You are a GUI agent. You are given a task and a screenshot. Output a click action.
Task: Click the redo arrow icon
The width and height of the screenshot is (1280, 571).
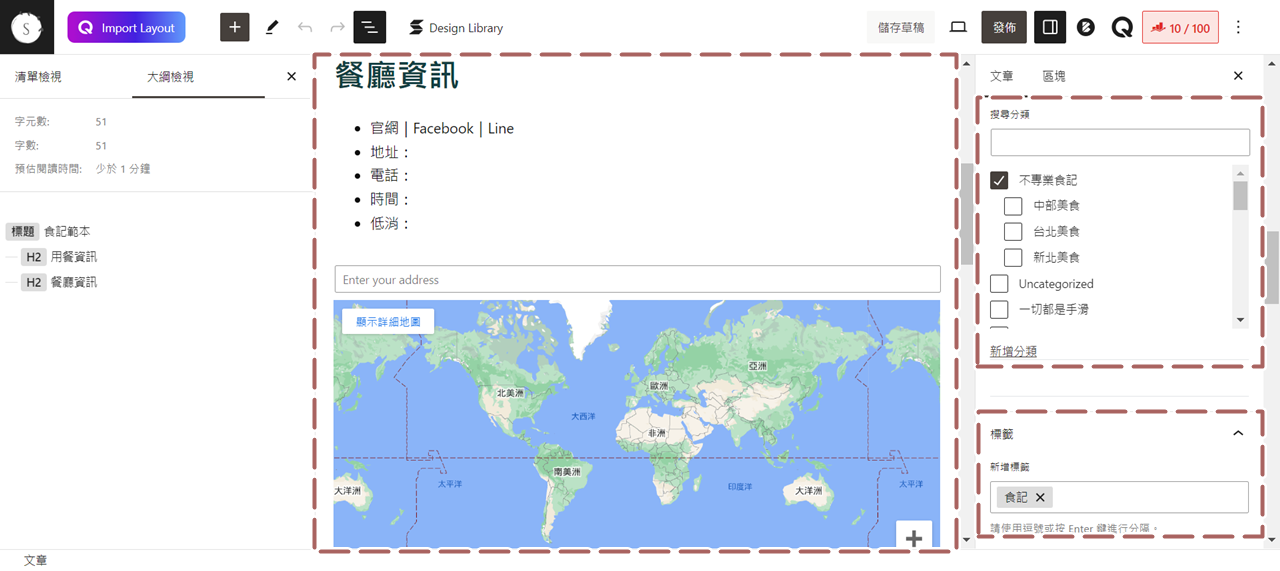pyautogui.click(x=337, y=27)
